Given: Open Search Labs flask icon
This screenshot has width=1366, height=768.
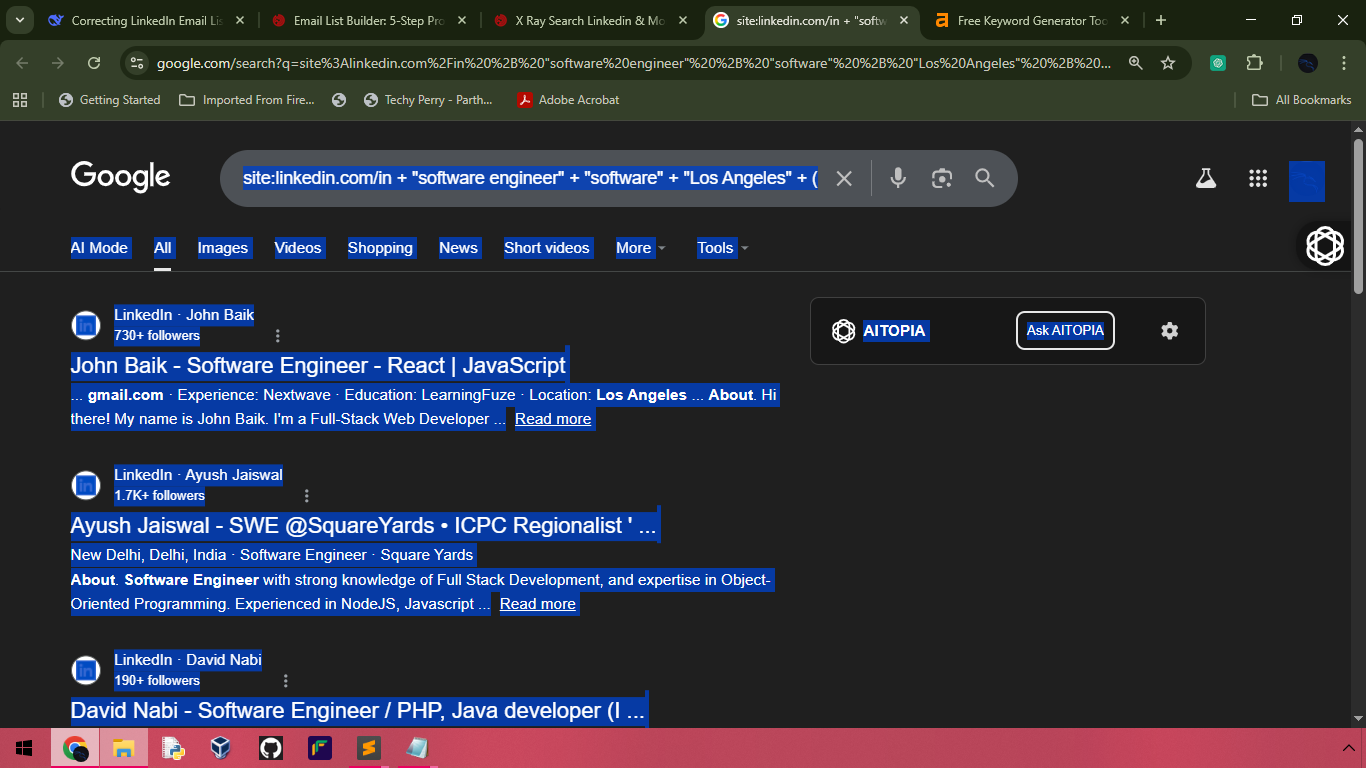Looking at the screenshot, I should tap(1206, 178).
